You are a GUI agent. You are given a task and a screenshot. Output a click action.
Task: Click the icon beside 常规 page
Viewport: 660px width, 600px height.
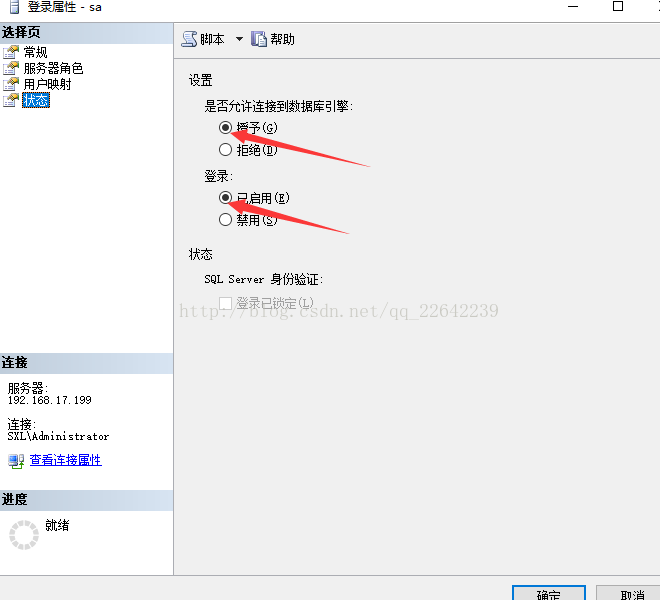pos(11,52)
